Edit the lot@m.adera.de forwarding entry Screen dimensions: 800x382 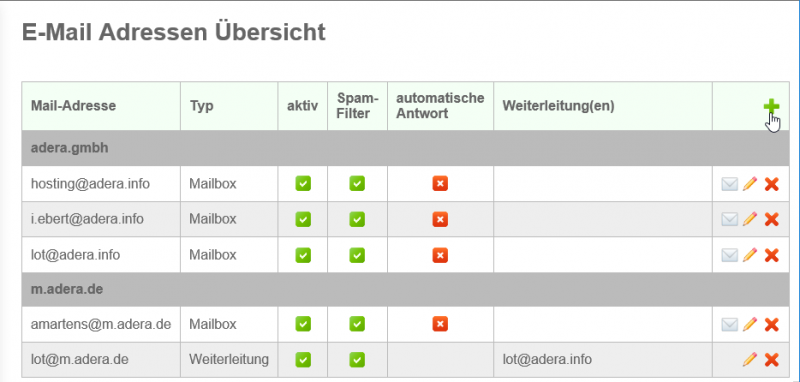(x=749, y=360)
